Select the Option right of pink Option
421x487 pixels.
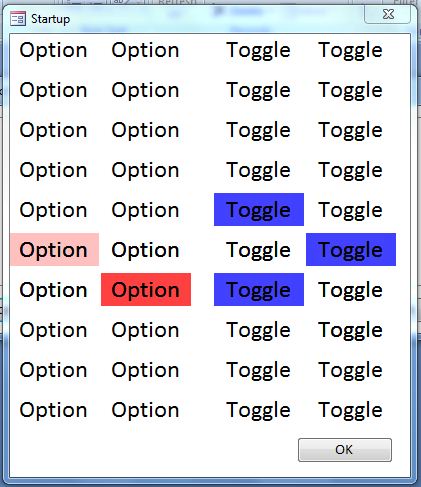tap(146, 250)
